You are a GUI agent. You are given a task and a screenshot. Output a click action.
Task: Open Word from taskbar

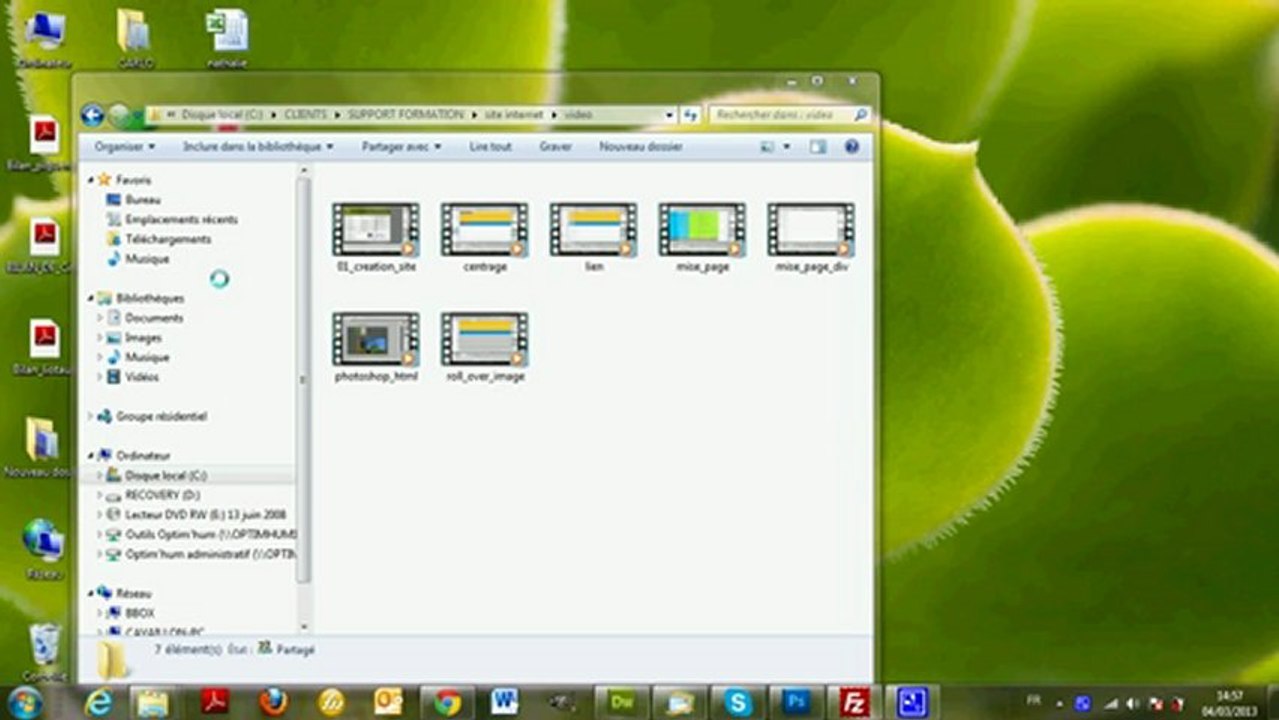pyautogui.click(x=504, y=702)
